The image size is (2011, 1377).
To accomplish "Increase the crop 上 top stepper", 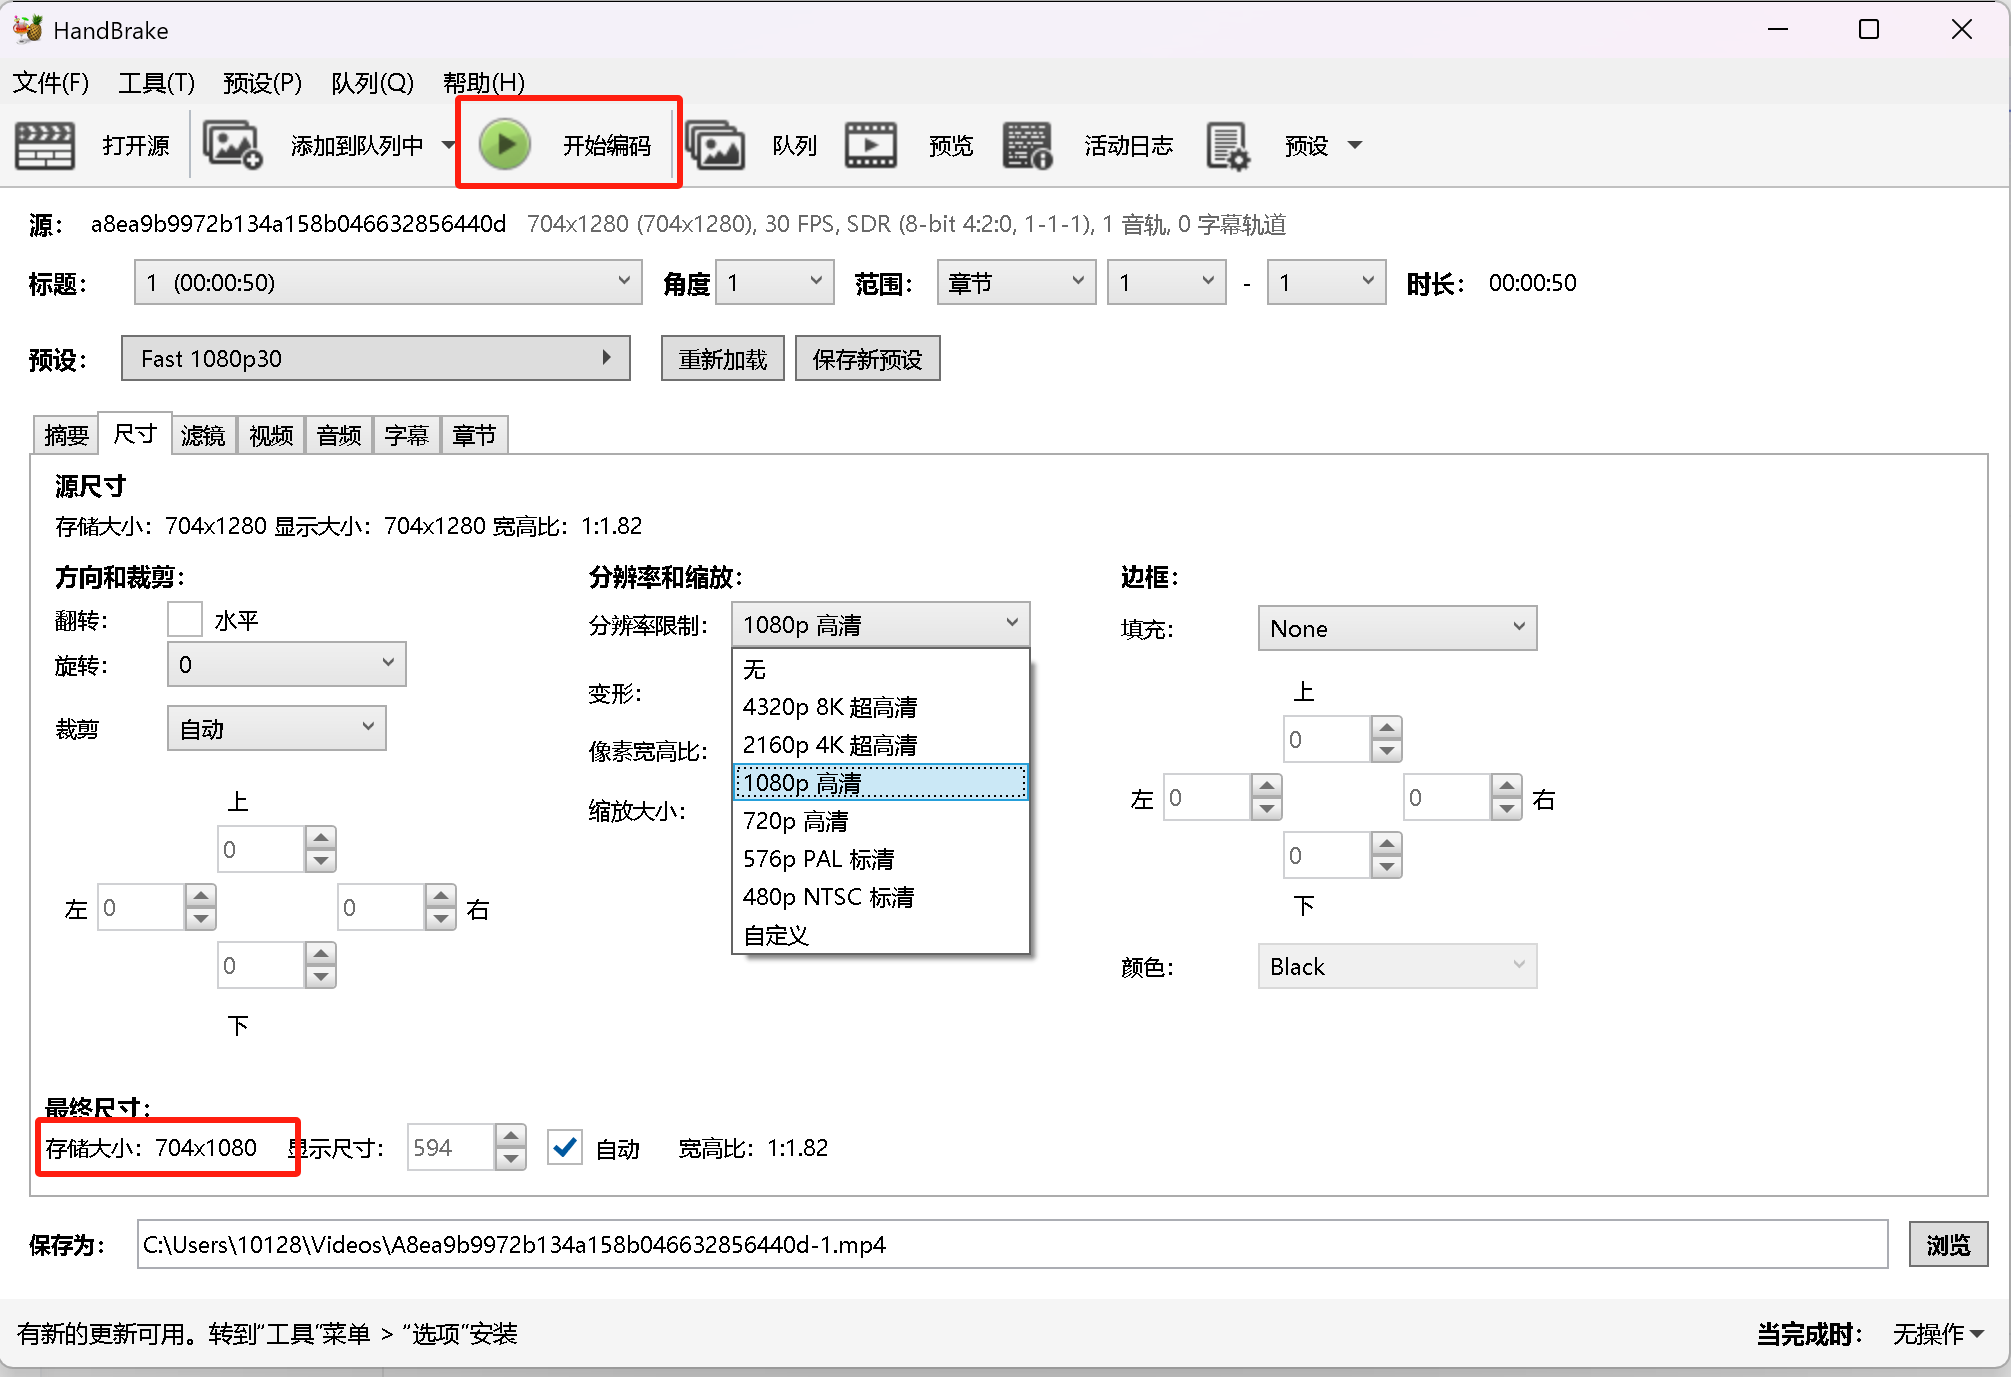I will coord(321,838).
